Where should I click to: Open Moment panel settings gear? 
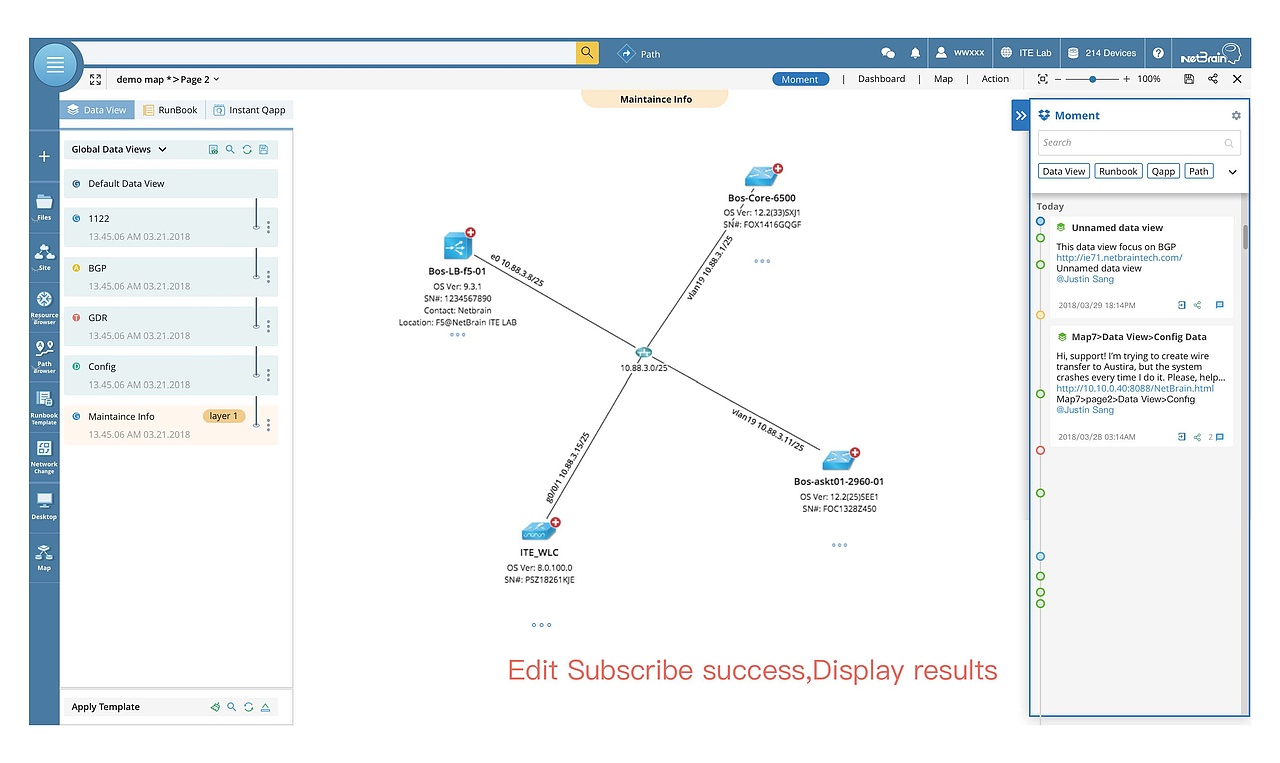pyautogui.click(x=1236, y=116)
